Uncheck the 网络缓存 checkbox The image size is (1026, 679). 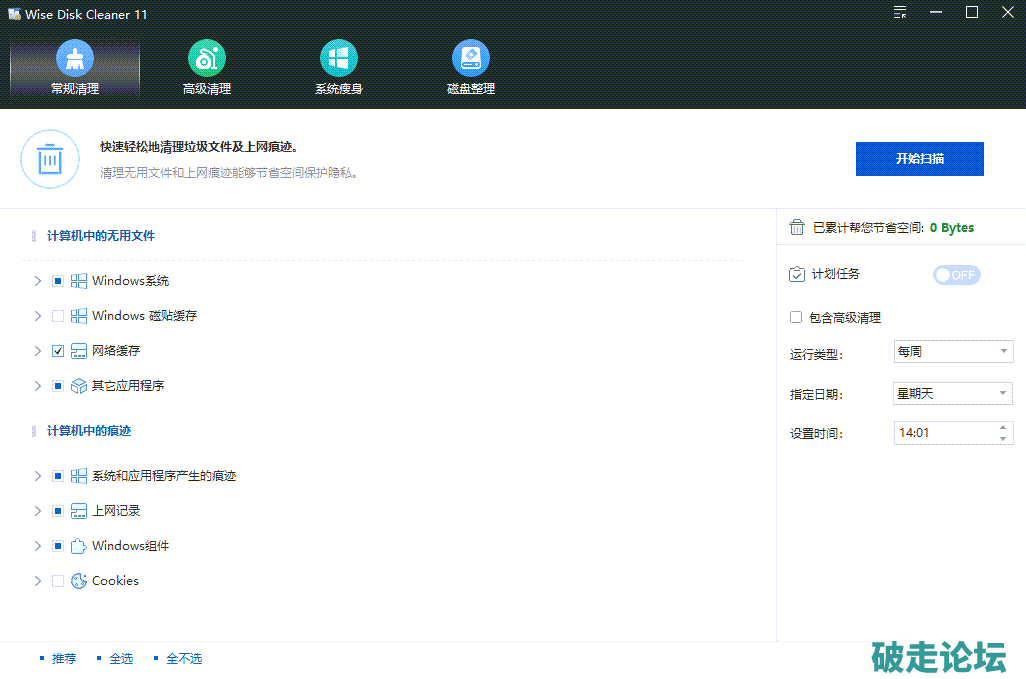click(58, 351)
